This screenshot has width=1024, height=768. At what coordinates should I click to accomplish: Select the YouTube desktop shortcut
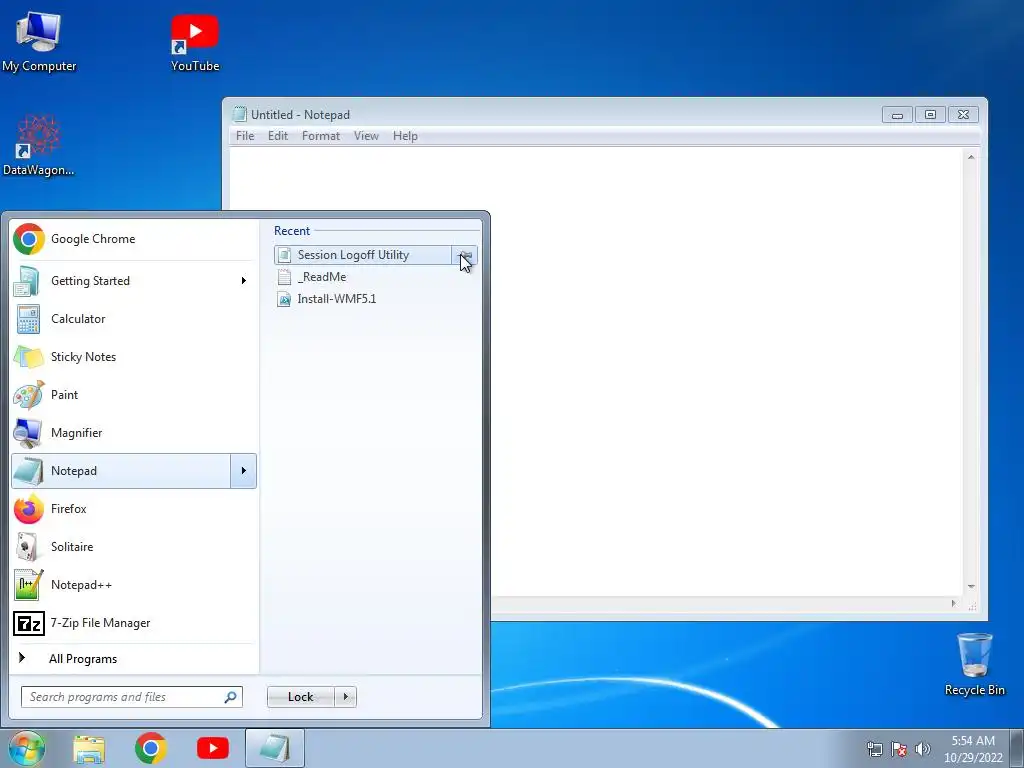click(x=195, y=42)
